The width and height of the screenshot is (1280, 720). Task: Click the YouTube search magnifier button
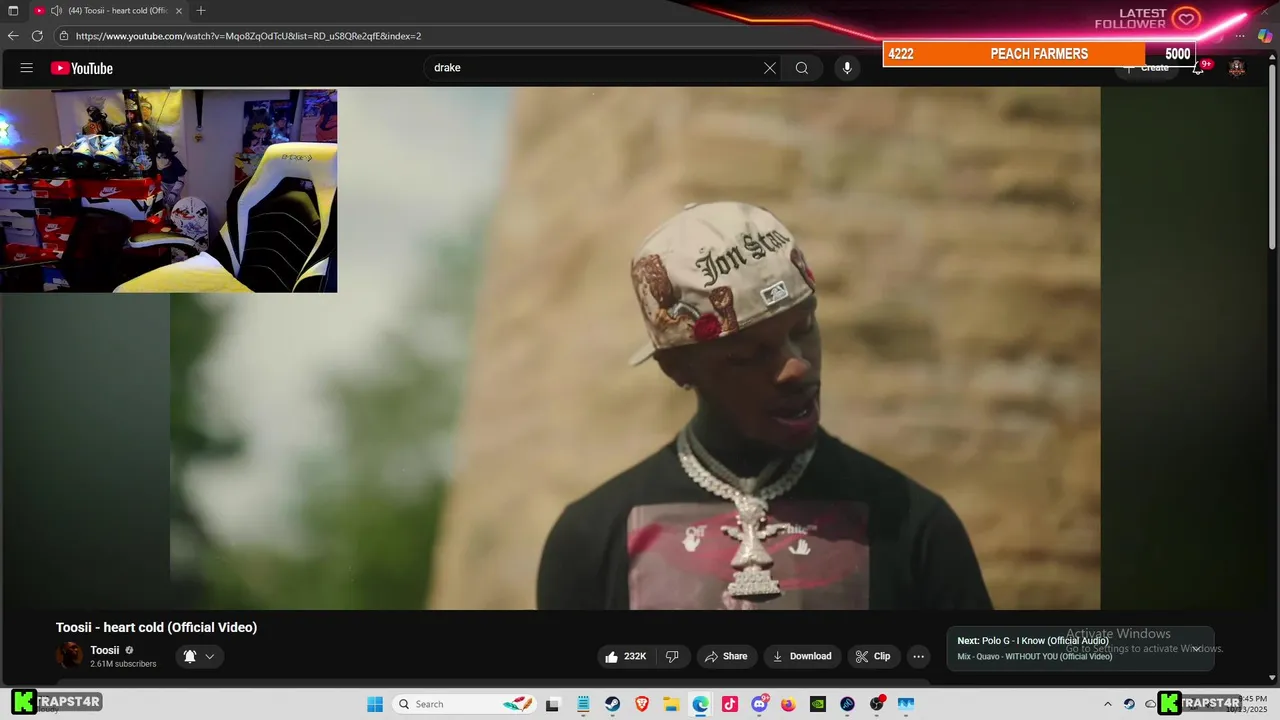point(802,68)
